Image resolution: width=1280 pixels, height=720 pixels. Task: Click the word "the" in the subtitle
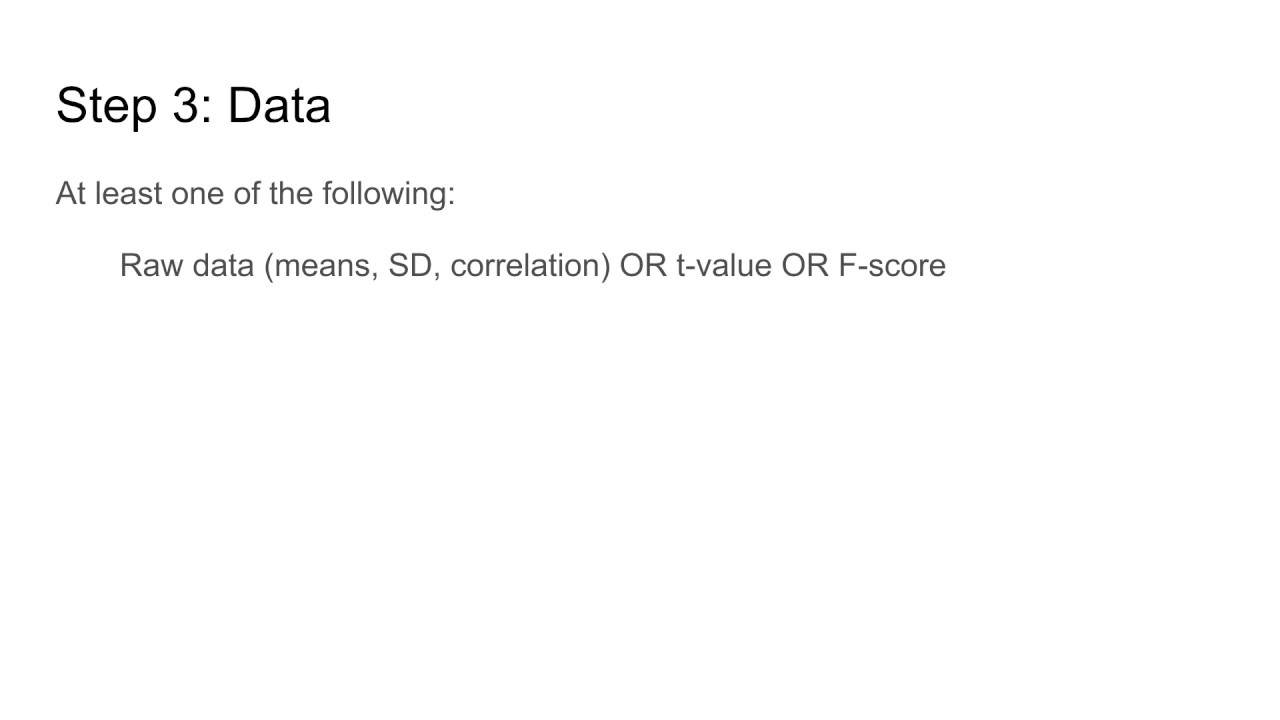(x=291, y=193)
